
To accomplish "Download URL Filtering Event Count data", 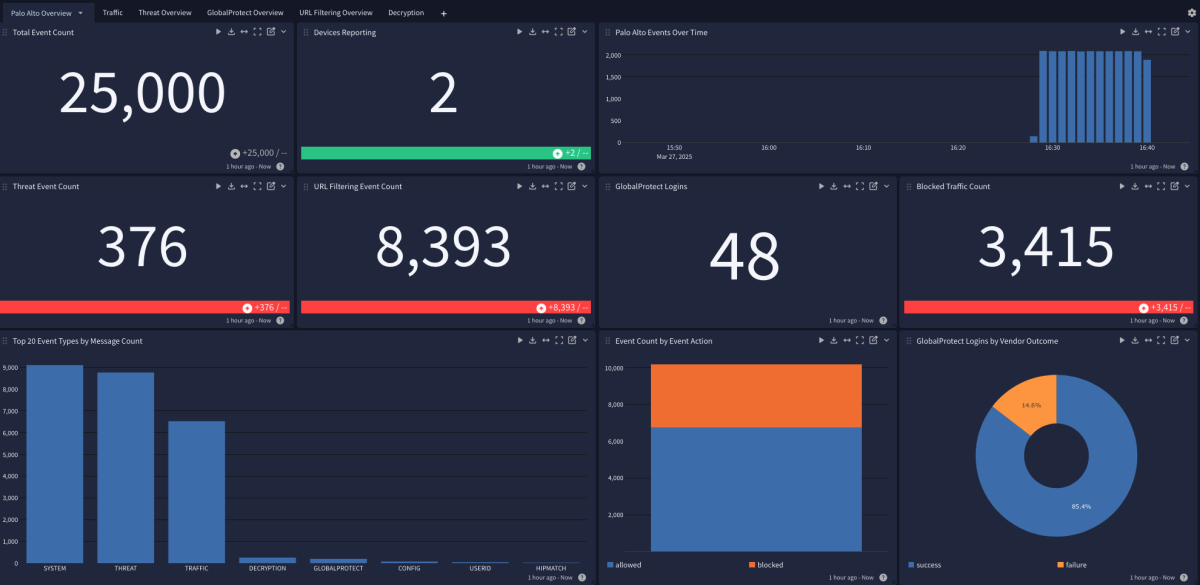I will tap(532, 186).
